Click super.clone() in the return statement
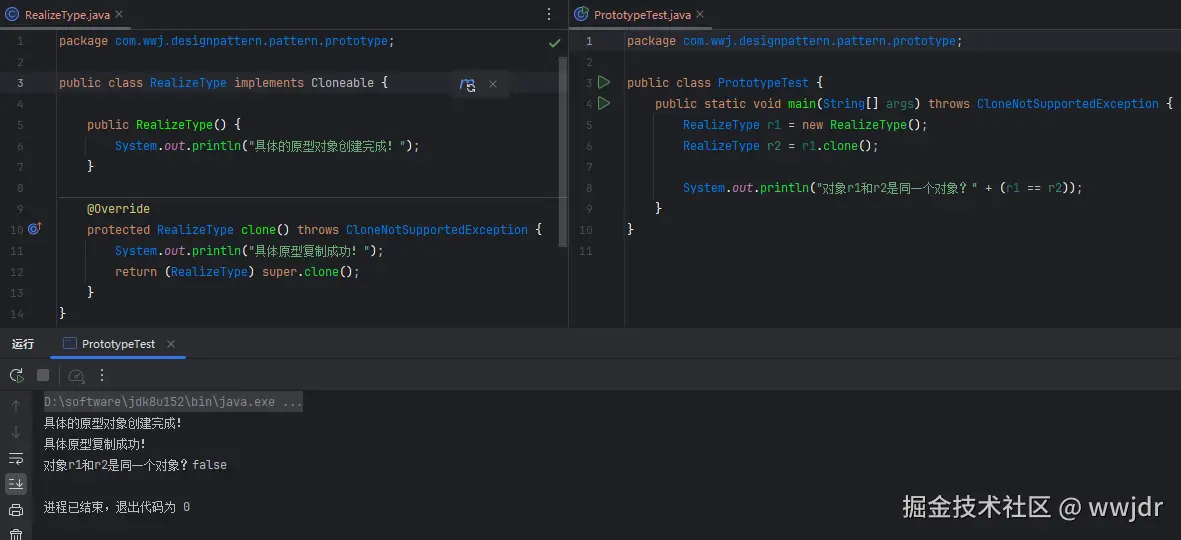The image size is (1181, 540). click(x=307, y=271)
